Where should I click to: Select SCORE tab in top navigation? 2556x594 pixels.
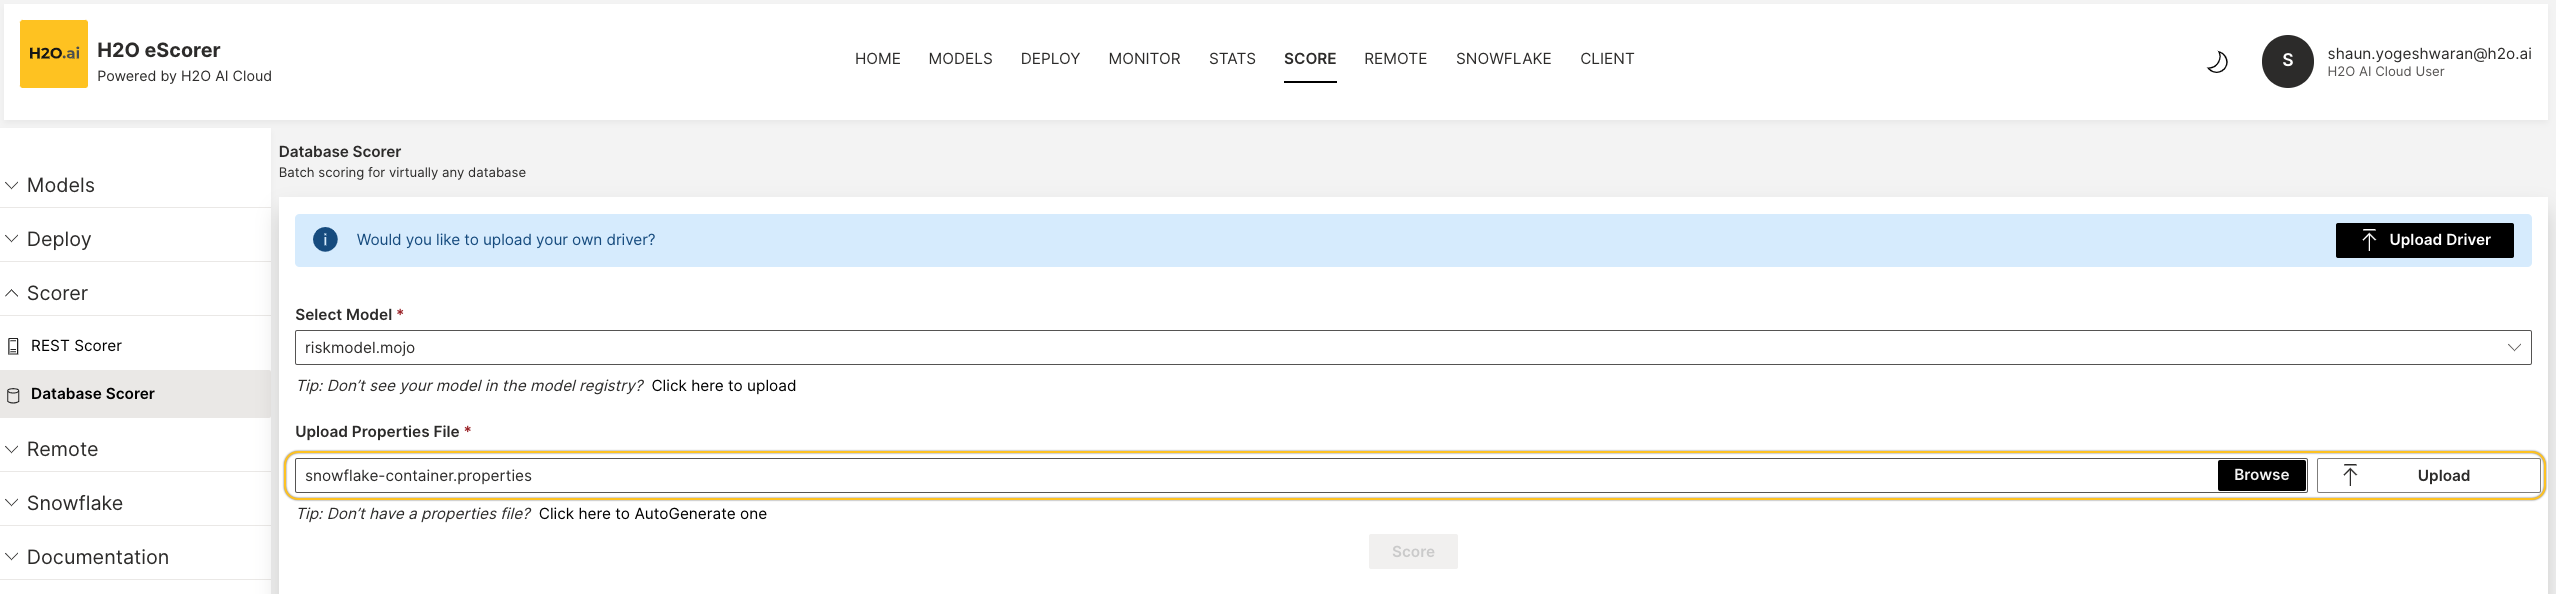coord(1310,59)
